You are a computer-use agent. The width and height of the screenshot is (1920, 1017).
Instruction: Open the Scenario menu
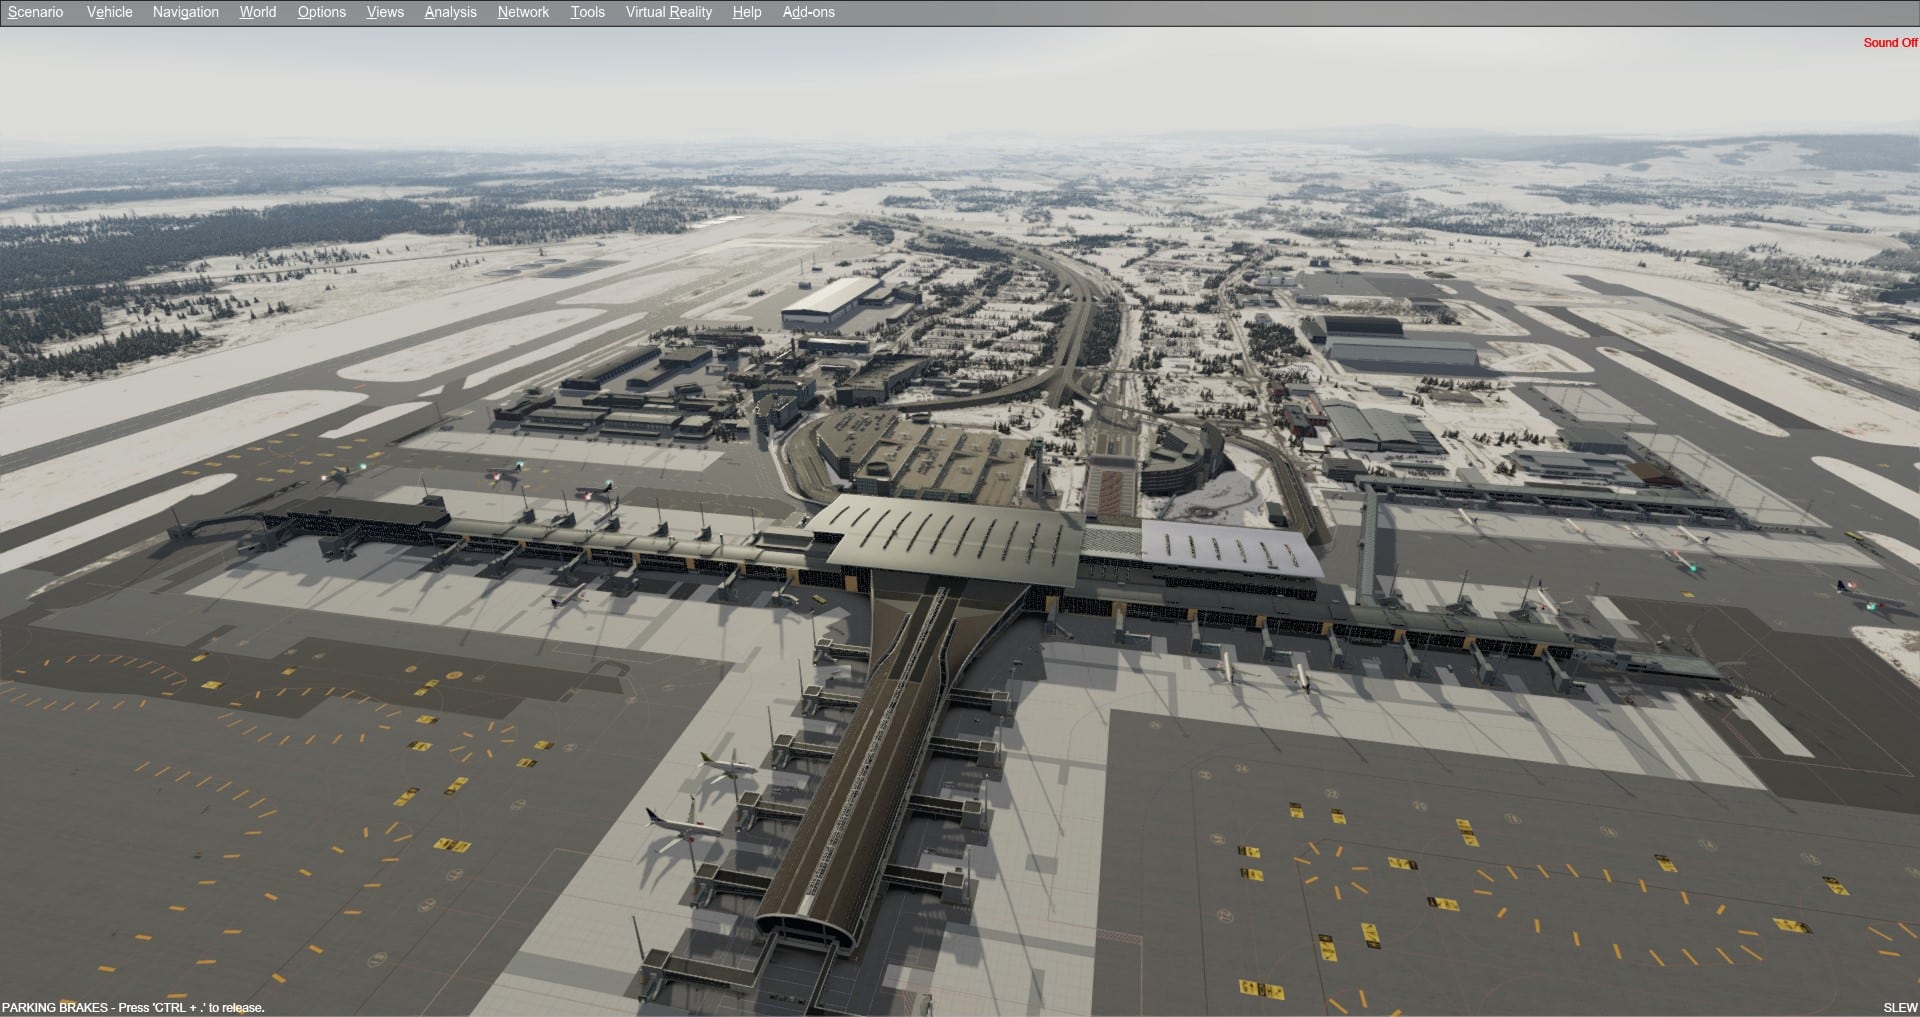pyautogui.click(x=35, y=12)
